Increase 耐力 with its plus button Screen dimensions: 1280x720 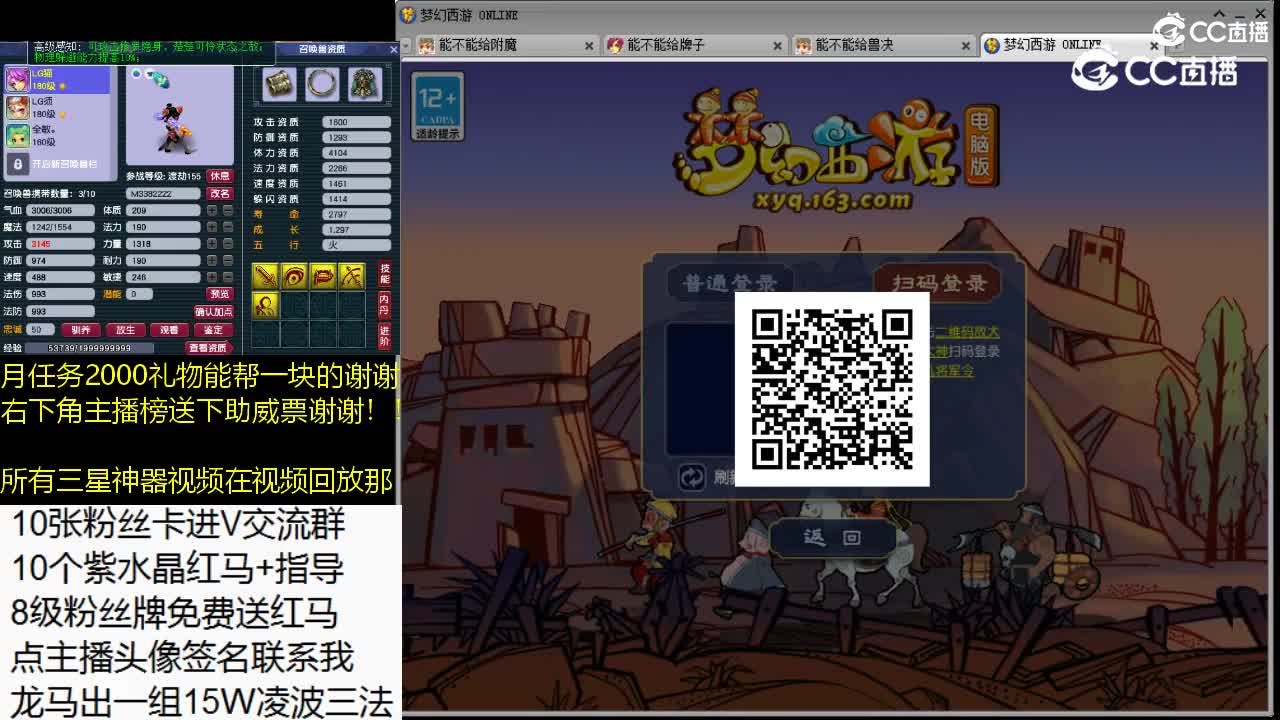pyautogui.click(x=212, y=260)
